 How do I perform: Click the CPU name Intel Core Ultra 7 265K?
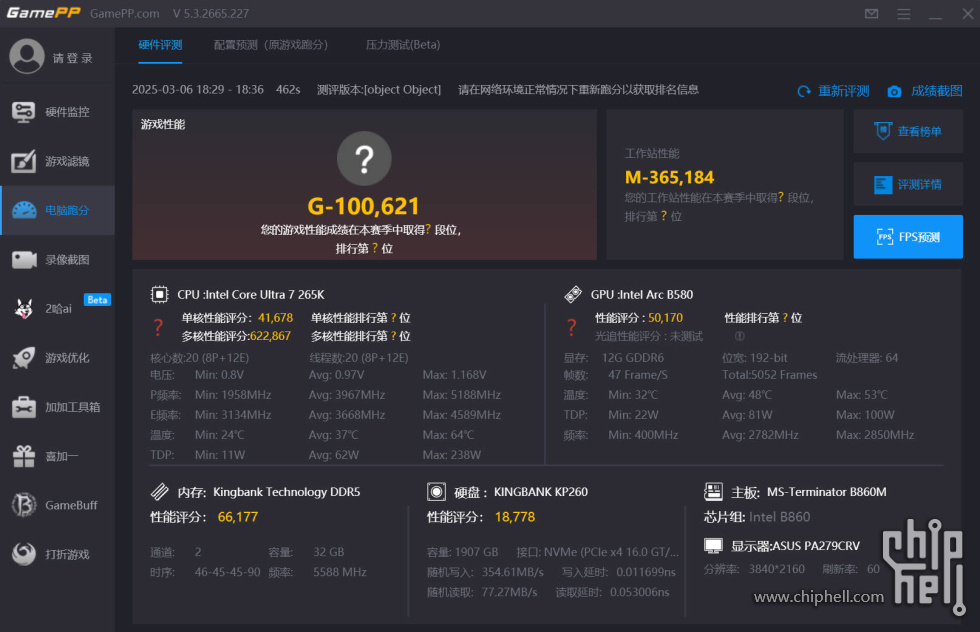(265, 294)
